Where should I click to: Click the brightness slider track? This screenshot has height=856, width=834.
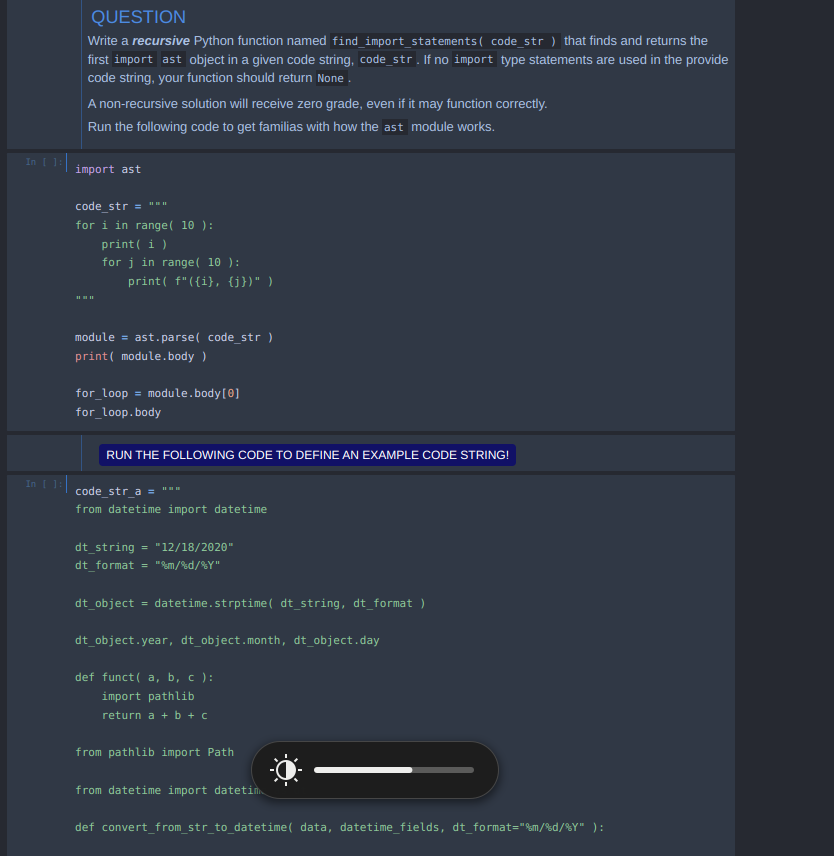pyautogui.click(x=393, y=770)
